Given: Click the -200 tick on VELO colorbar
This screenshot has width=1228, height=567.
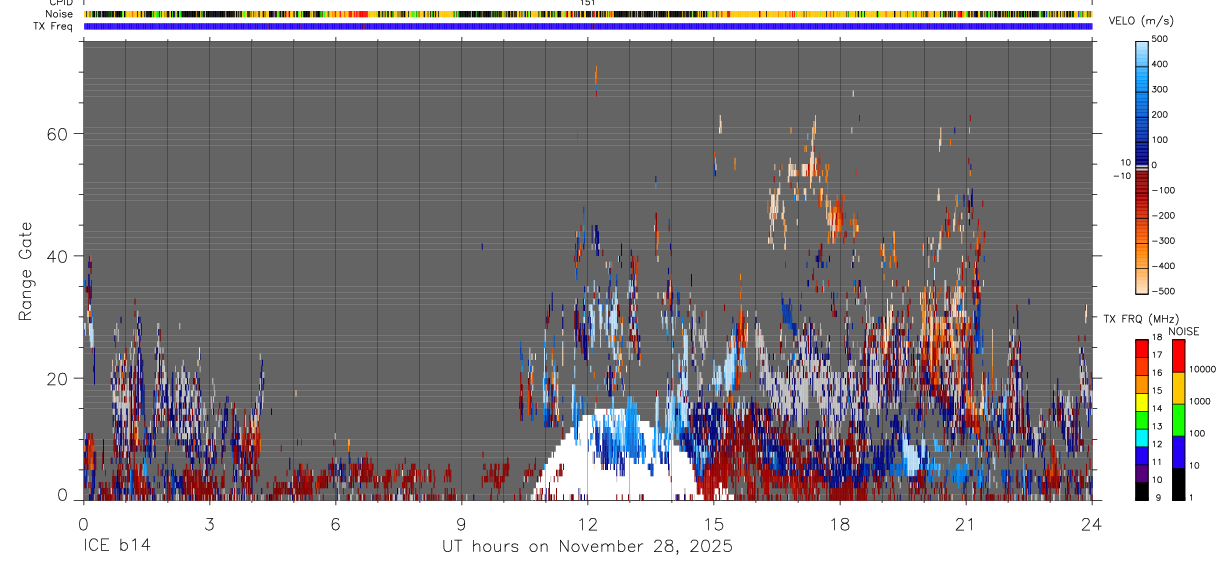Looking at the screenshot, I should pos(1161,216).
